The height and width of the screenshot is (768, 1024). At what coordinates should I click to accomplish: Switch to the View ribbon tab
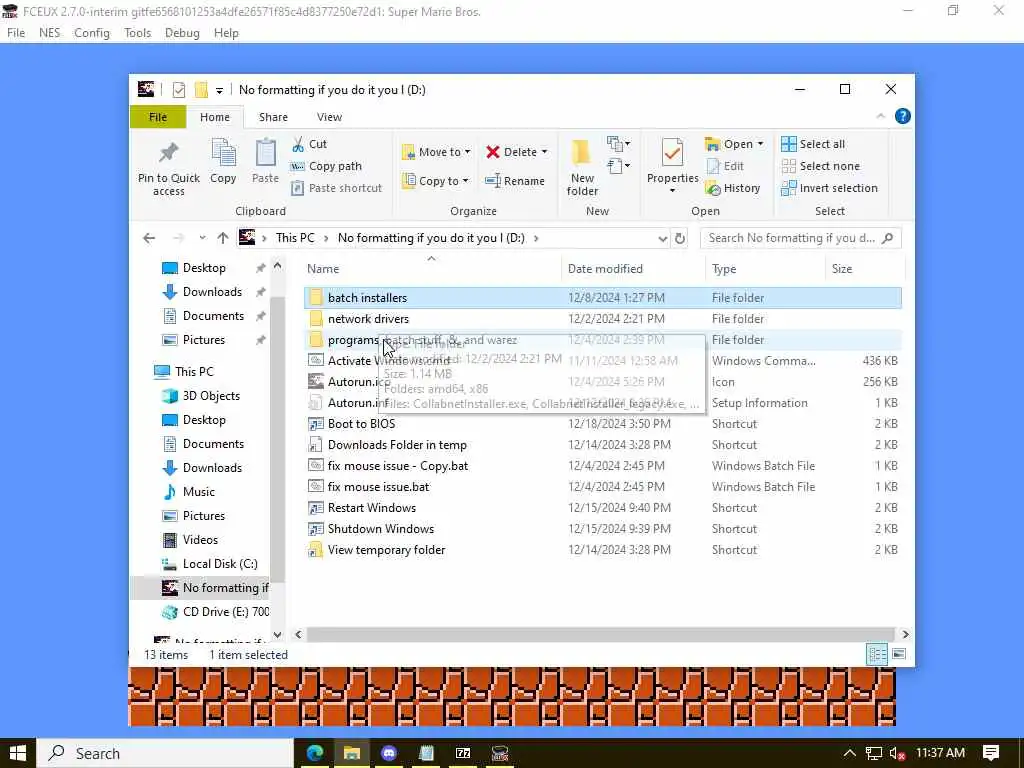point(329,117)
